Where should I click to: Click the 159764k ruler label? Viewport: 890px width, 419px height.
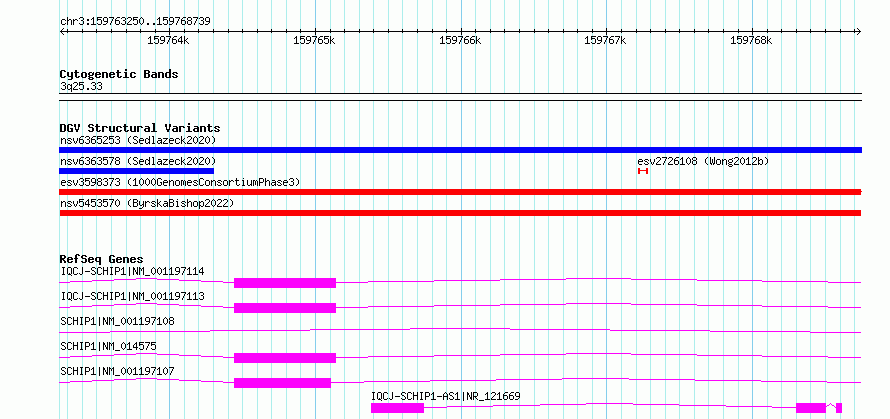click(x=169, y=40)
